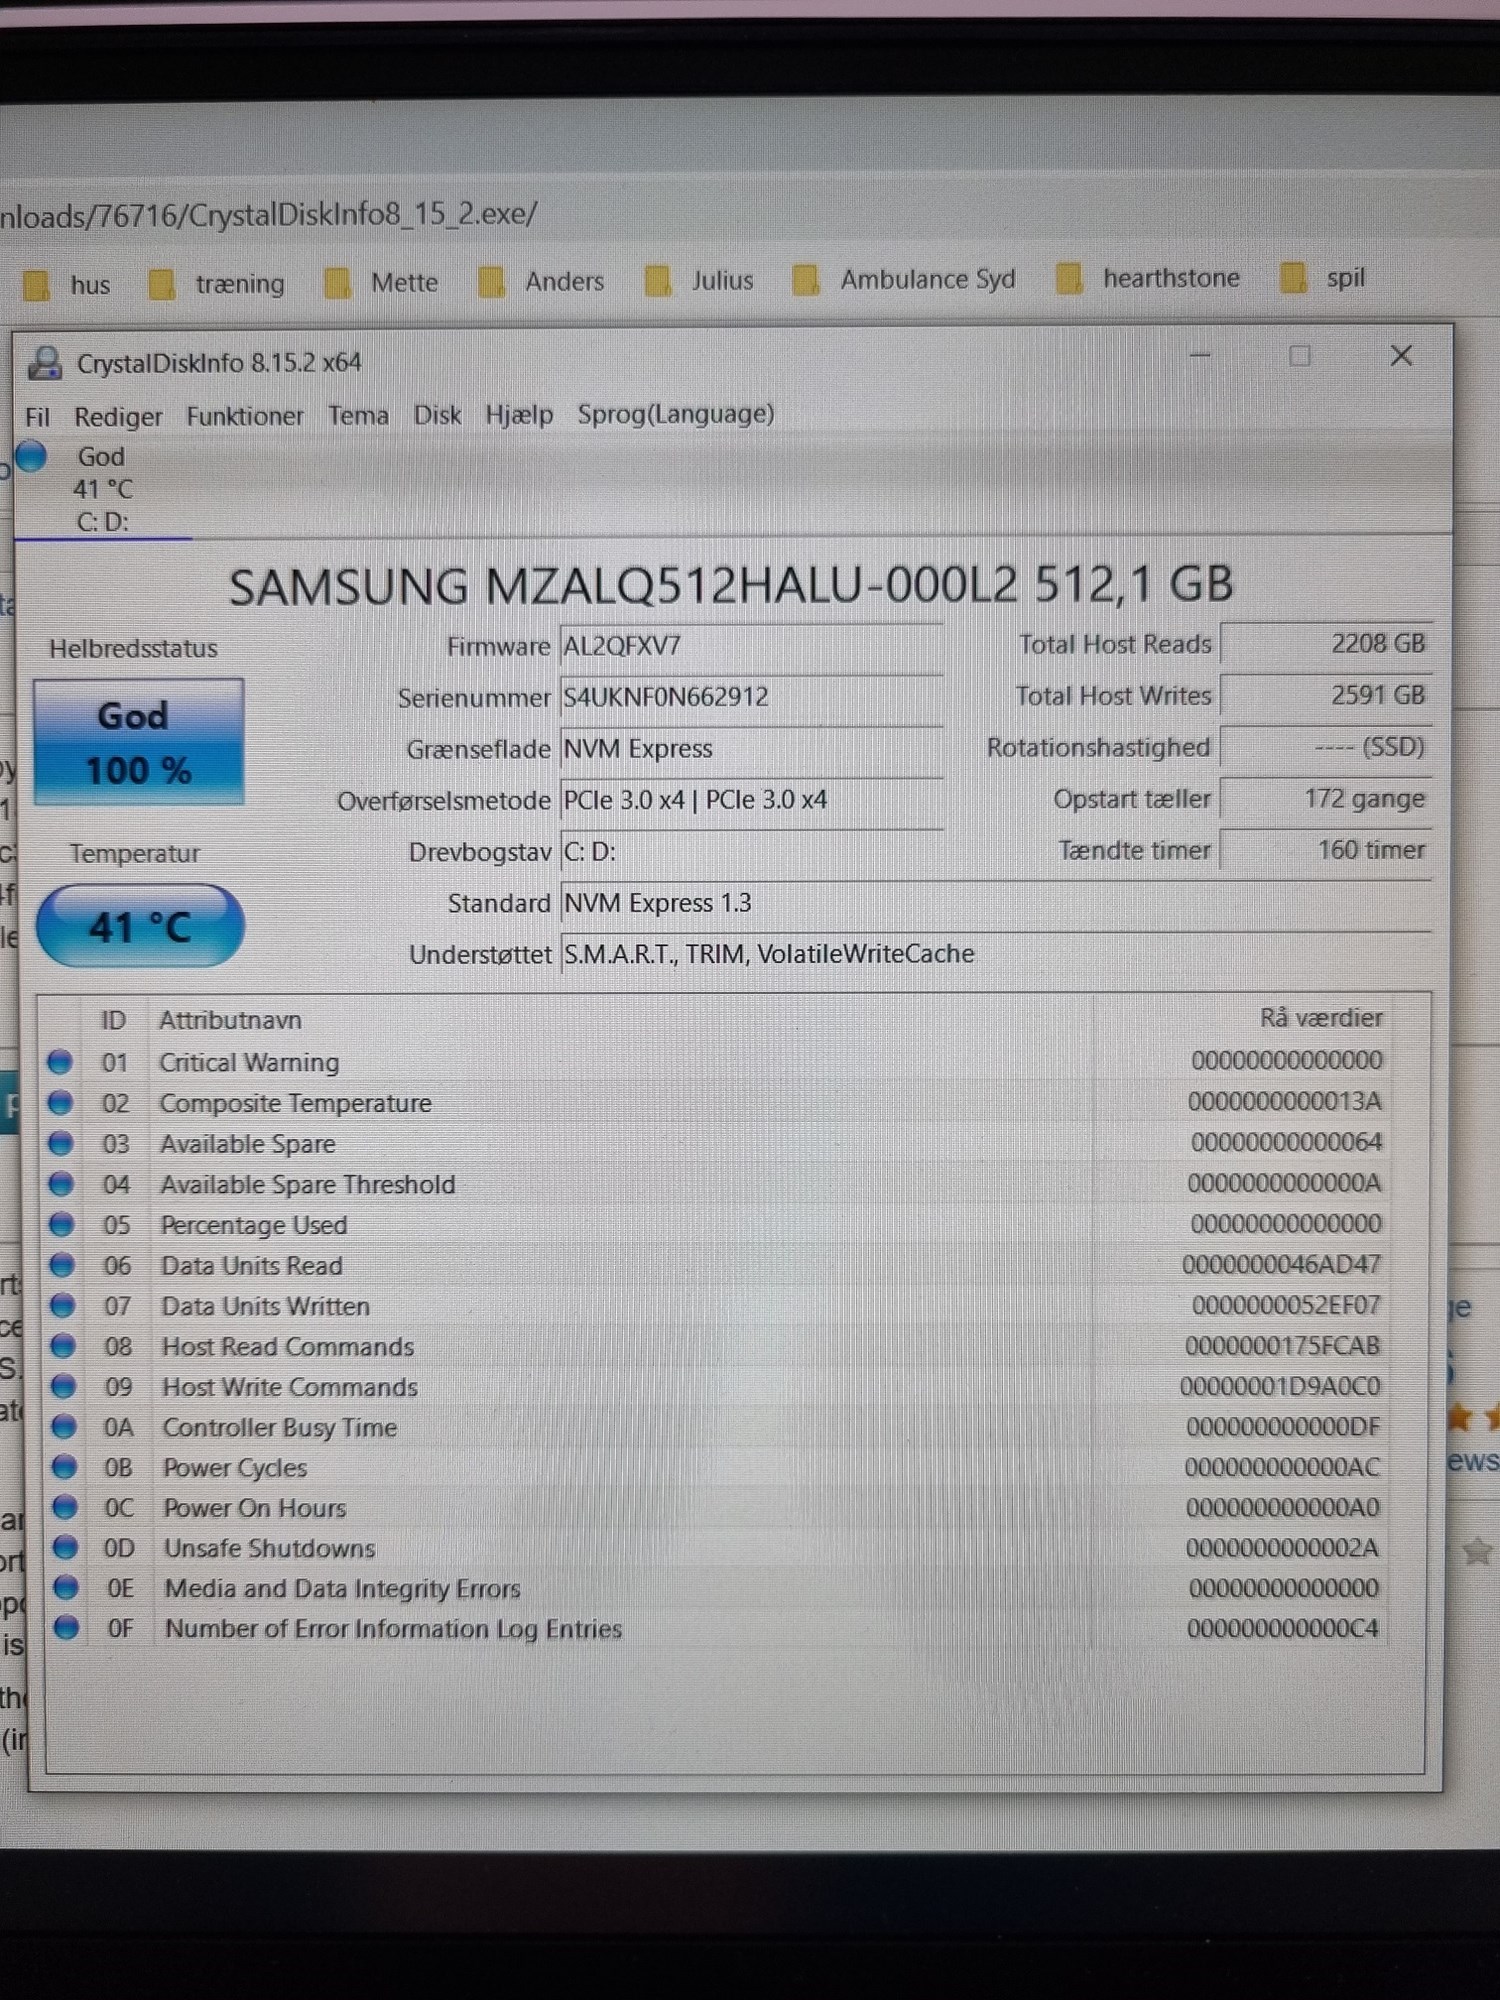Maximize the CrystalDiskInfo window

pyautogui.click(x=1299, y=356)
